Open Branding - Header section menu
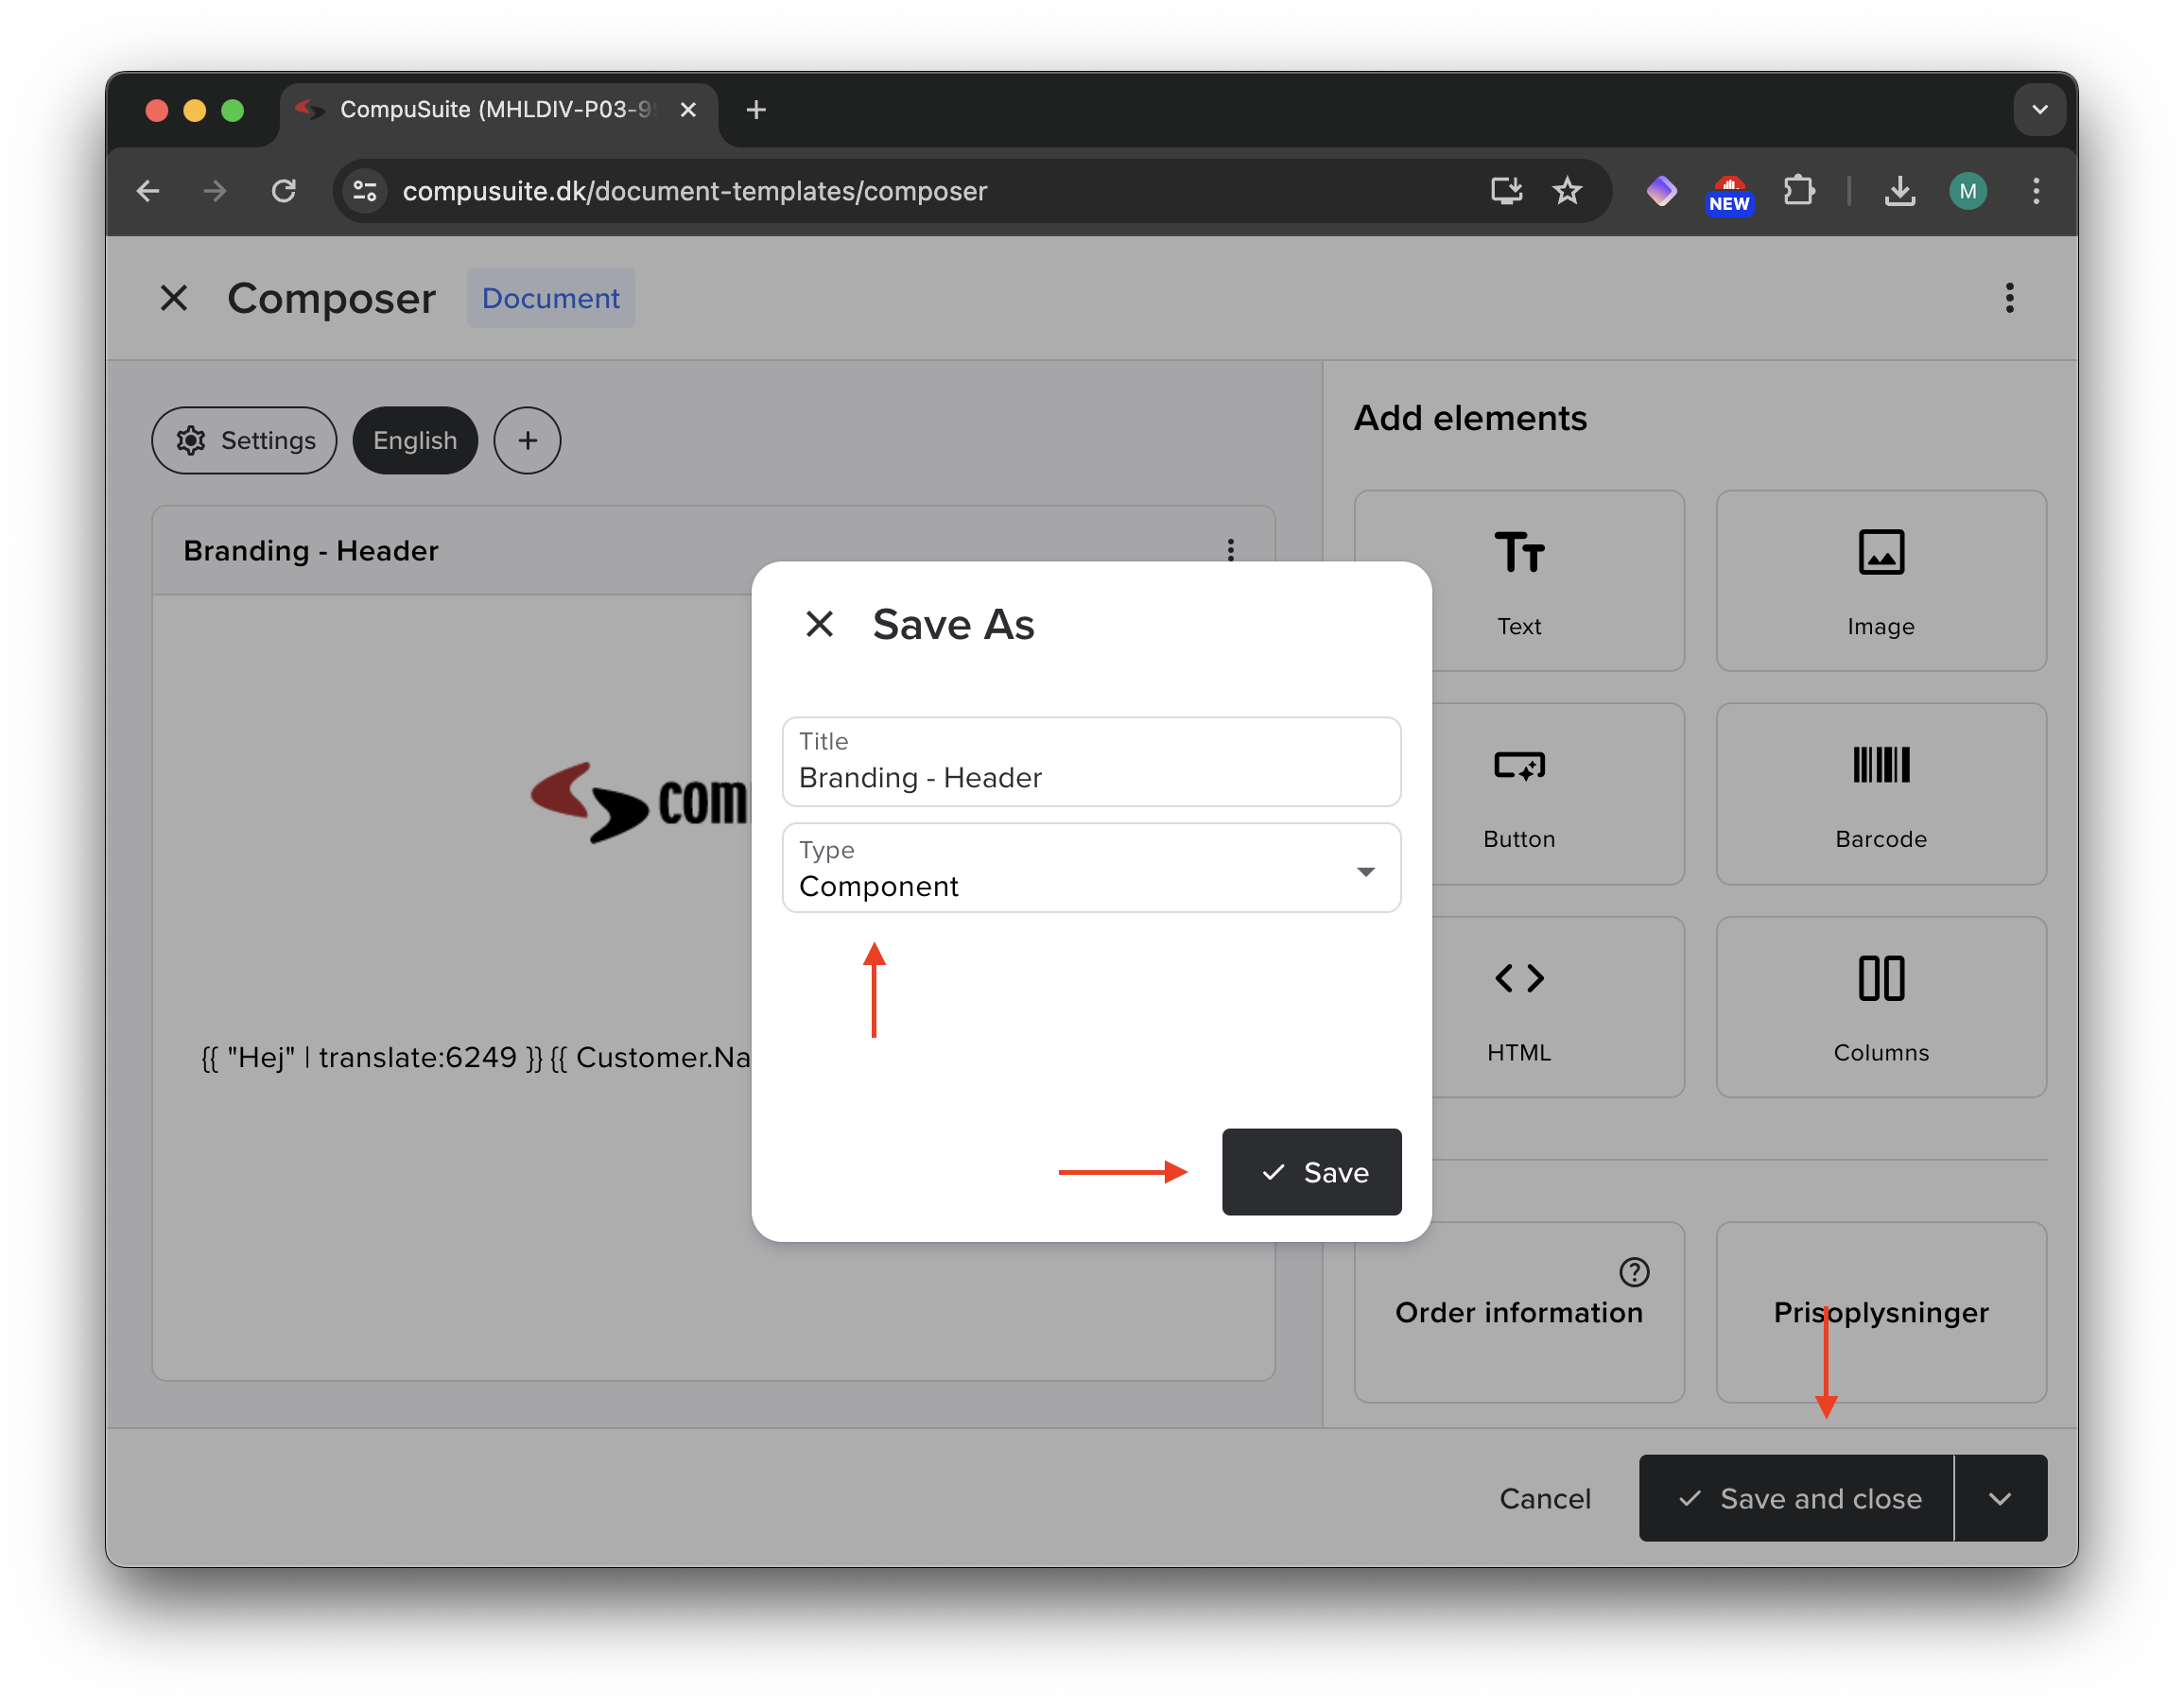This screenshot has height=1707, width=2184. click(1230, 550)
